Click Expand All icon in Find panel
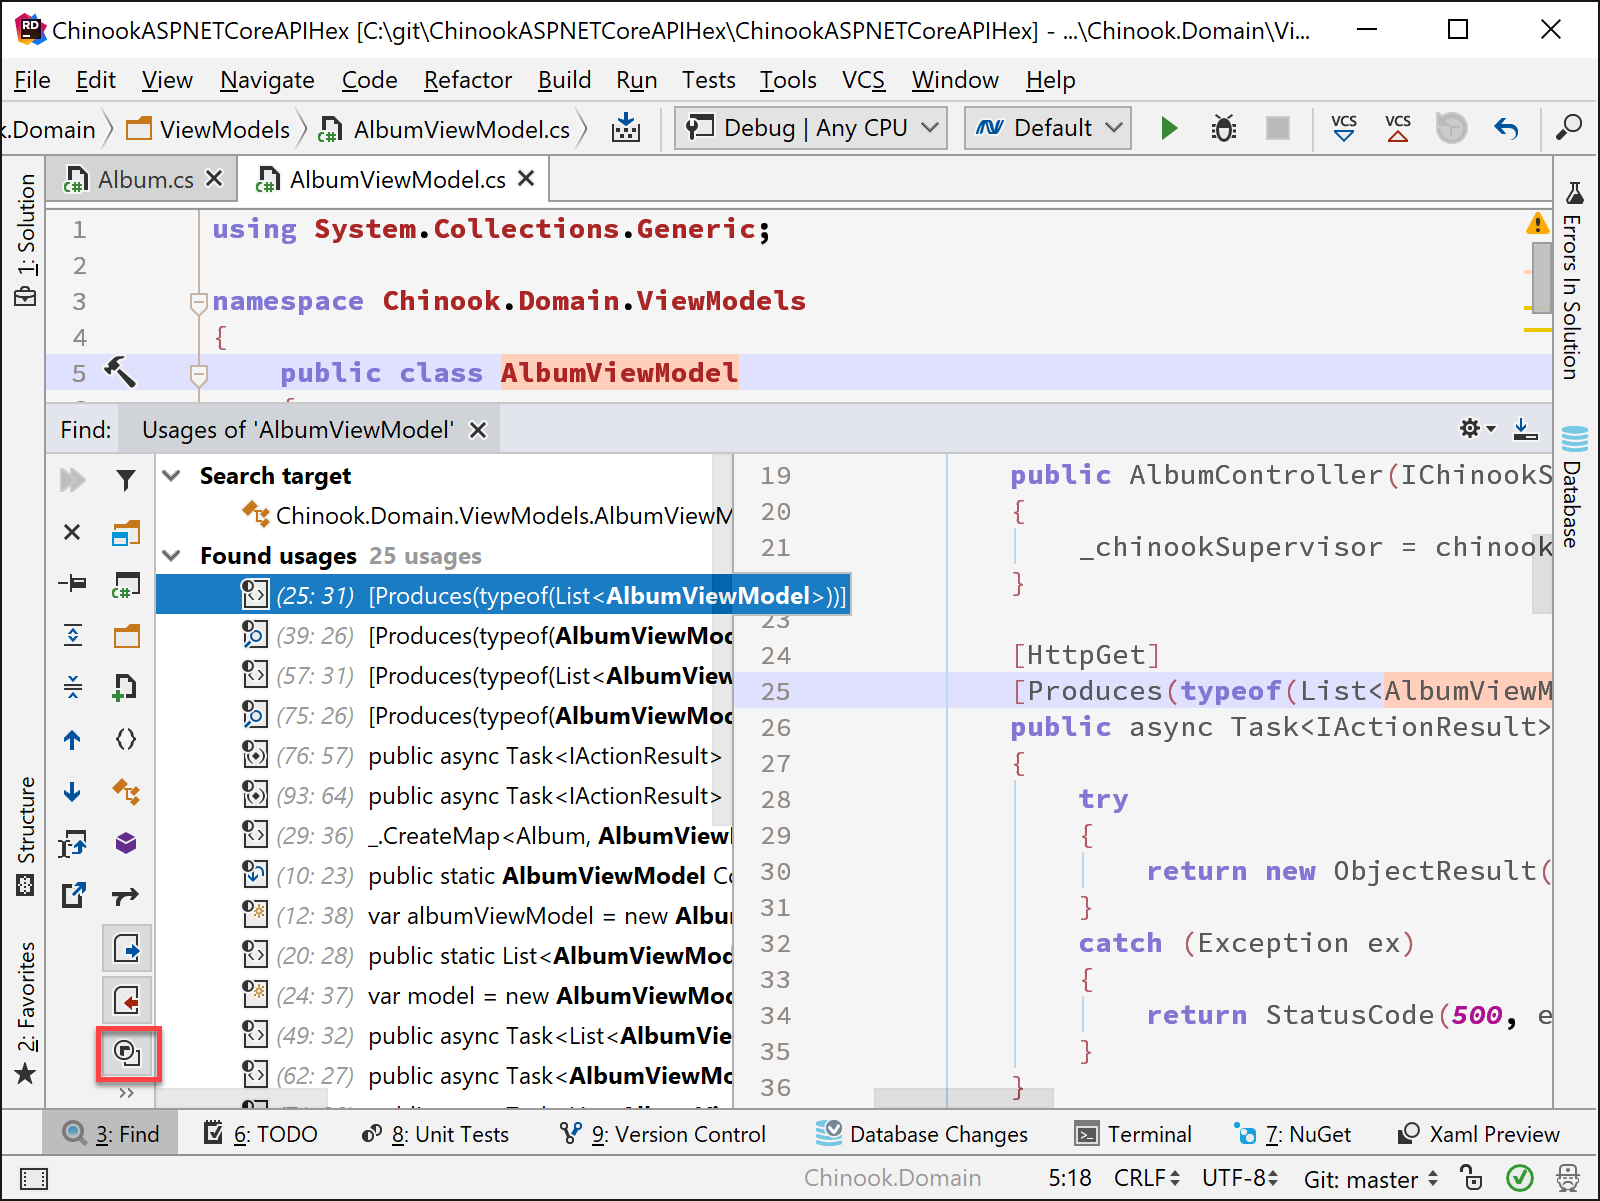Image resolution: width=1600 pixels, height=1201 pixels. pos(72,635)
